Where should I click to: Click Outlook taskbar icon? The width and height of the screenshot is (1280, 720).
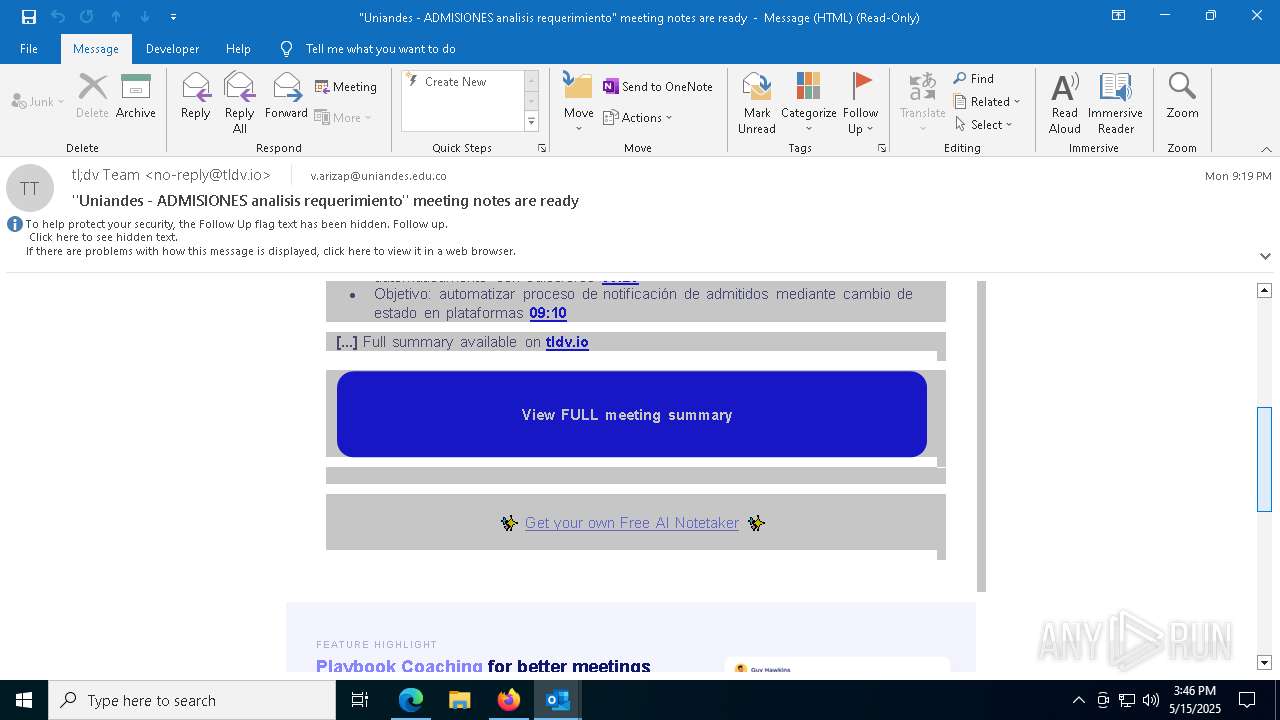(x=557, y=700)
